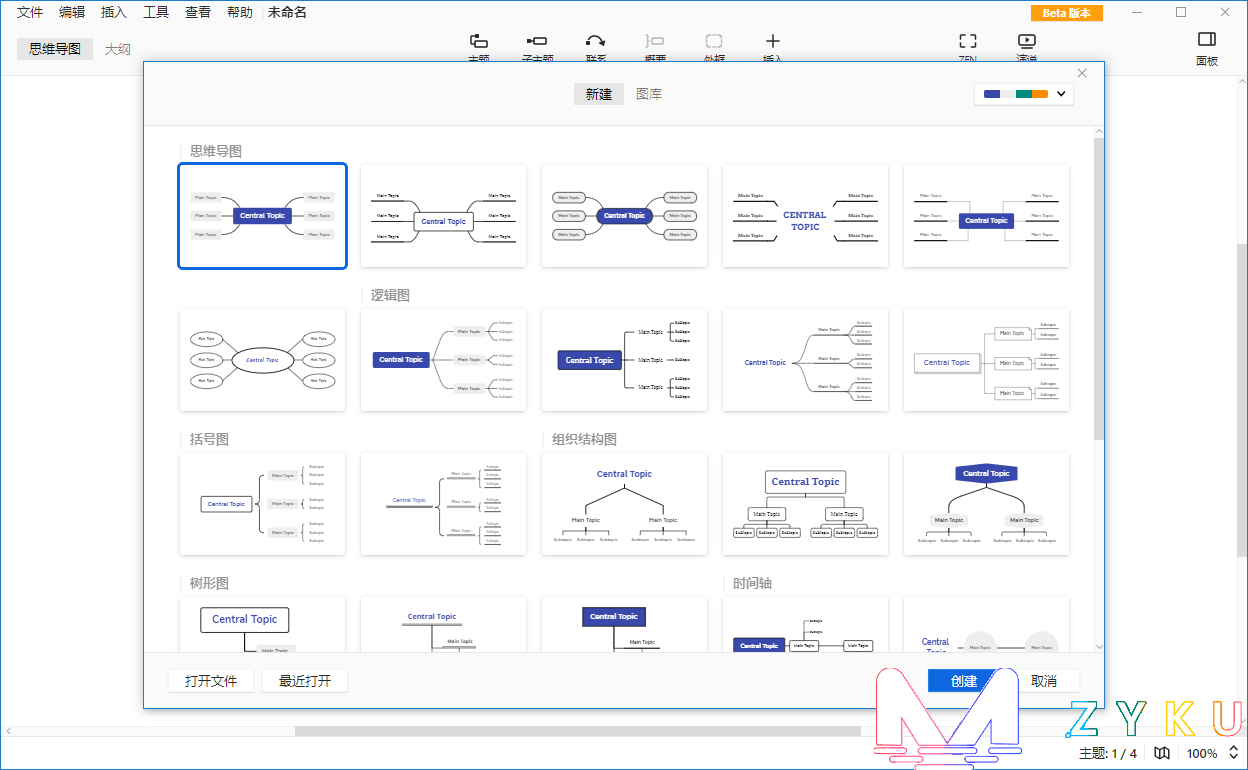
Task: Click the 组织结构图 section heading
Action: (584, 439)
